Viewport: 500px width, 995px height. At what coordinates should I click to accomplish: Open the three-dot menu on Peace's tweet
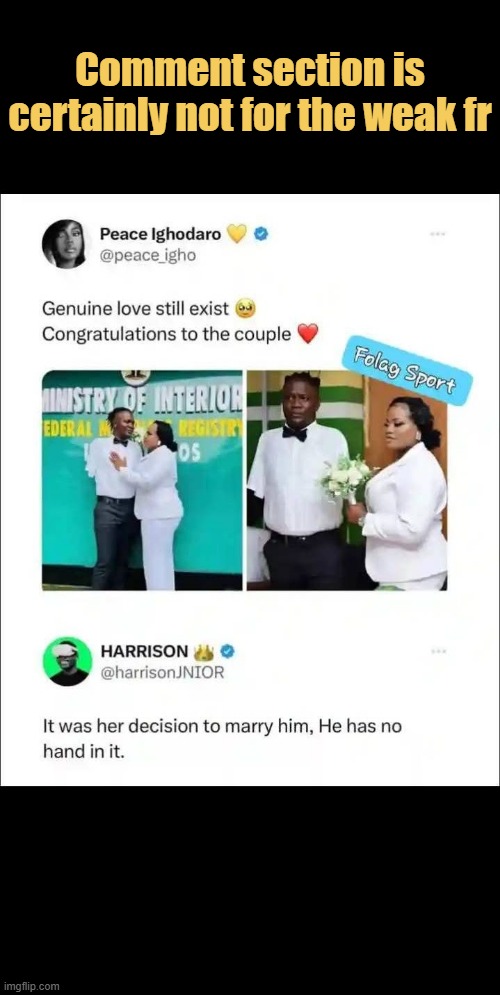pyautogui.click(x=438, y=234)
